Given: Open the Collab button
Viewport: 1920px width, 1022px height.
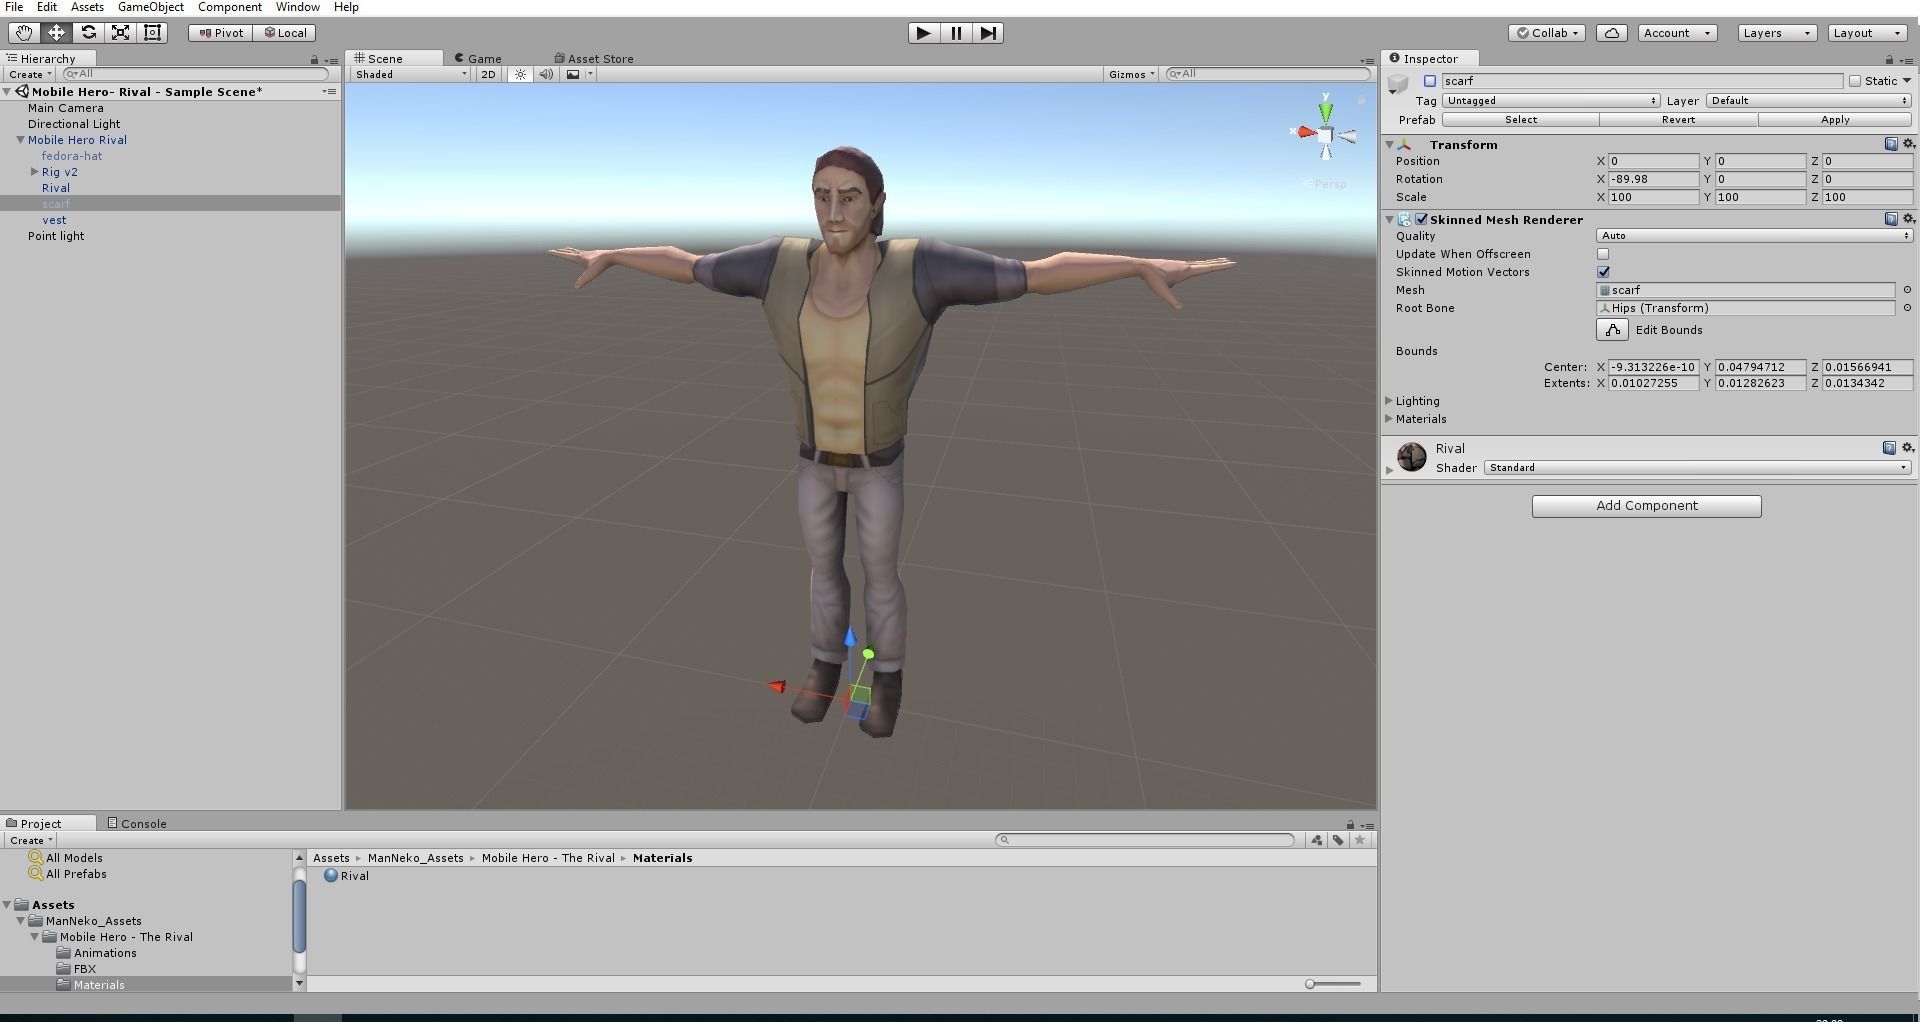Looking at the screenshot, I should pyautogui.click(x=1546, y=33).
